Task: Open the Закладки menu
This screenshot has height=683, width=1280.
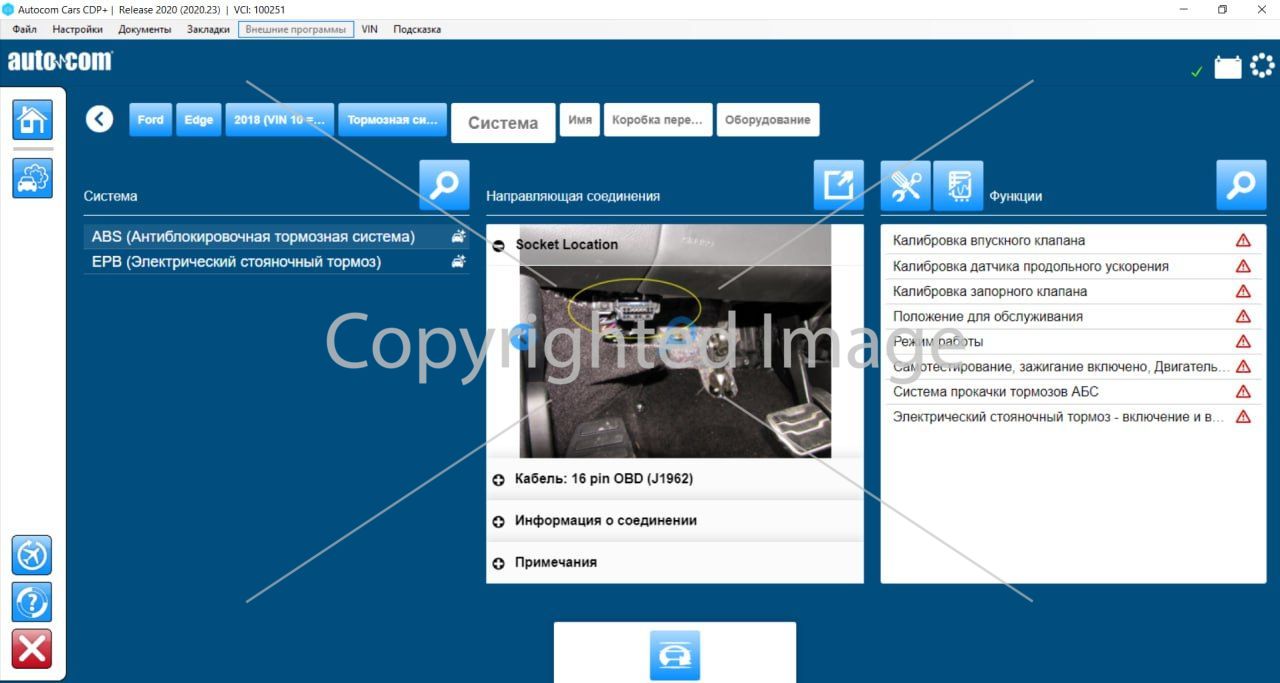Action: coord(208,29)
